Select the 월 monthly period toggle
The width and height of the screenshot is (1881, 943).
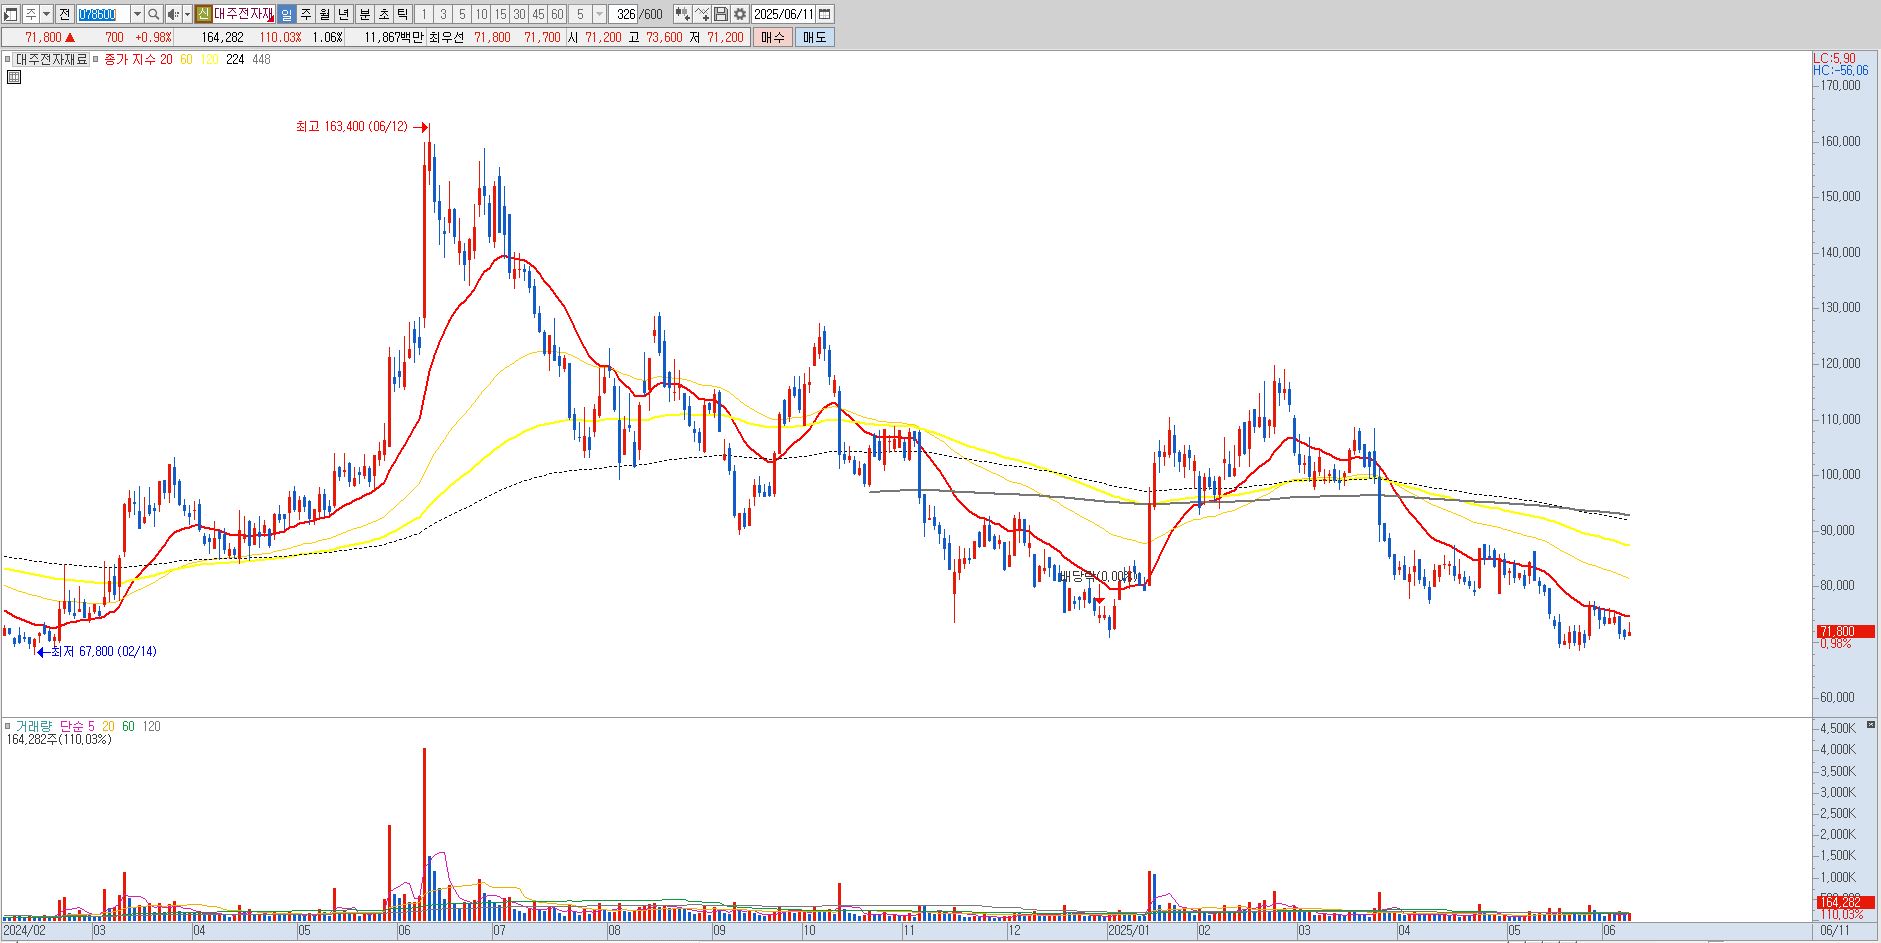pos(324,14)
